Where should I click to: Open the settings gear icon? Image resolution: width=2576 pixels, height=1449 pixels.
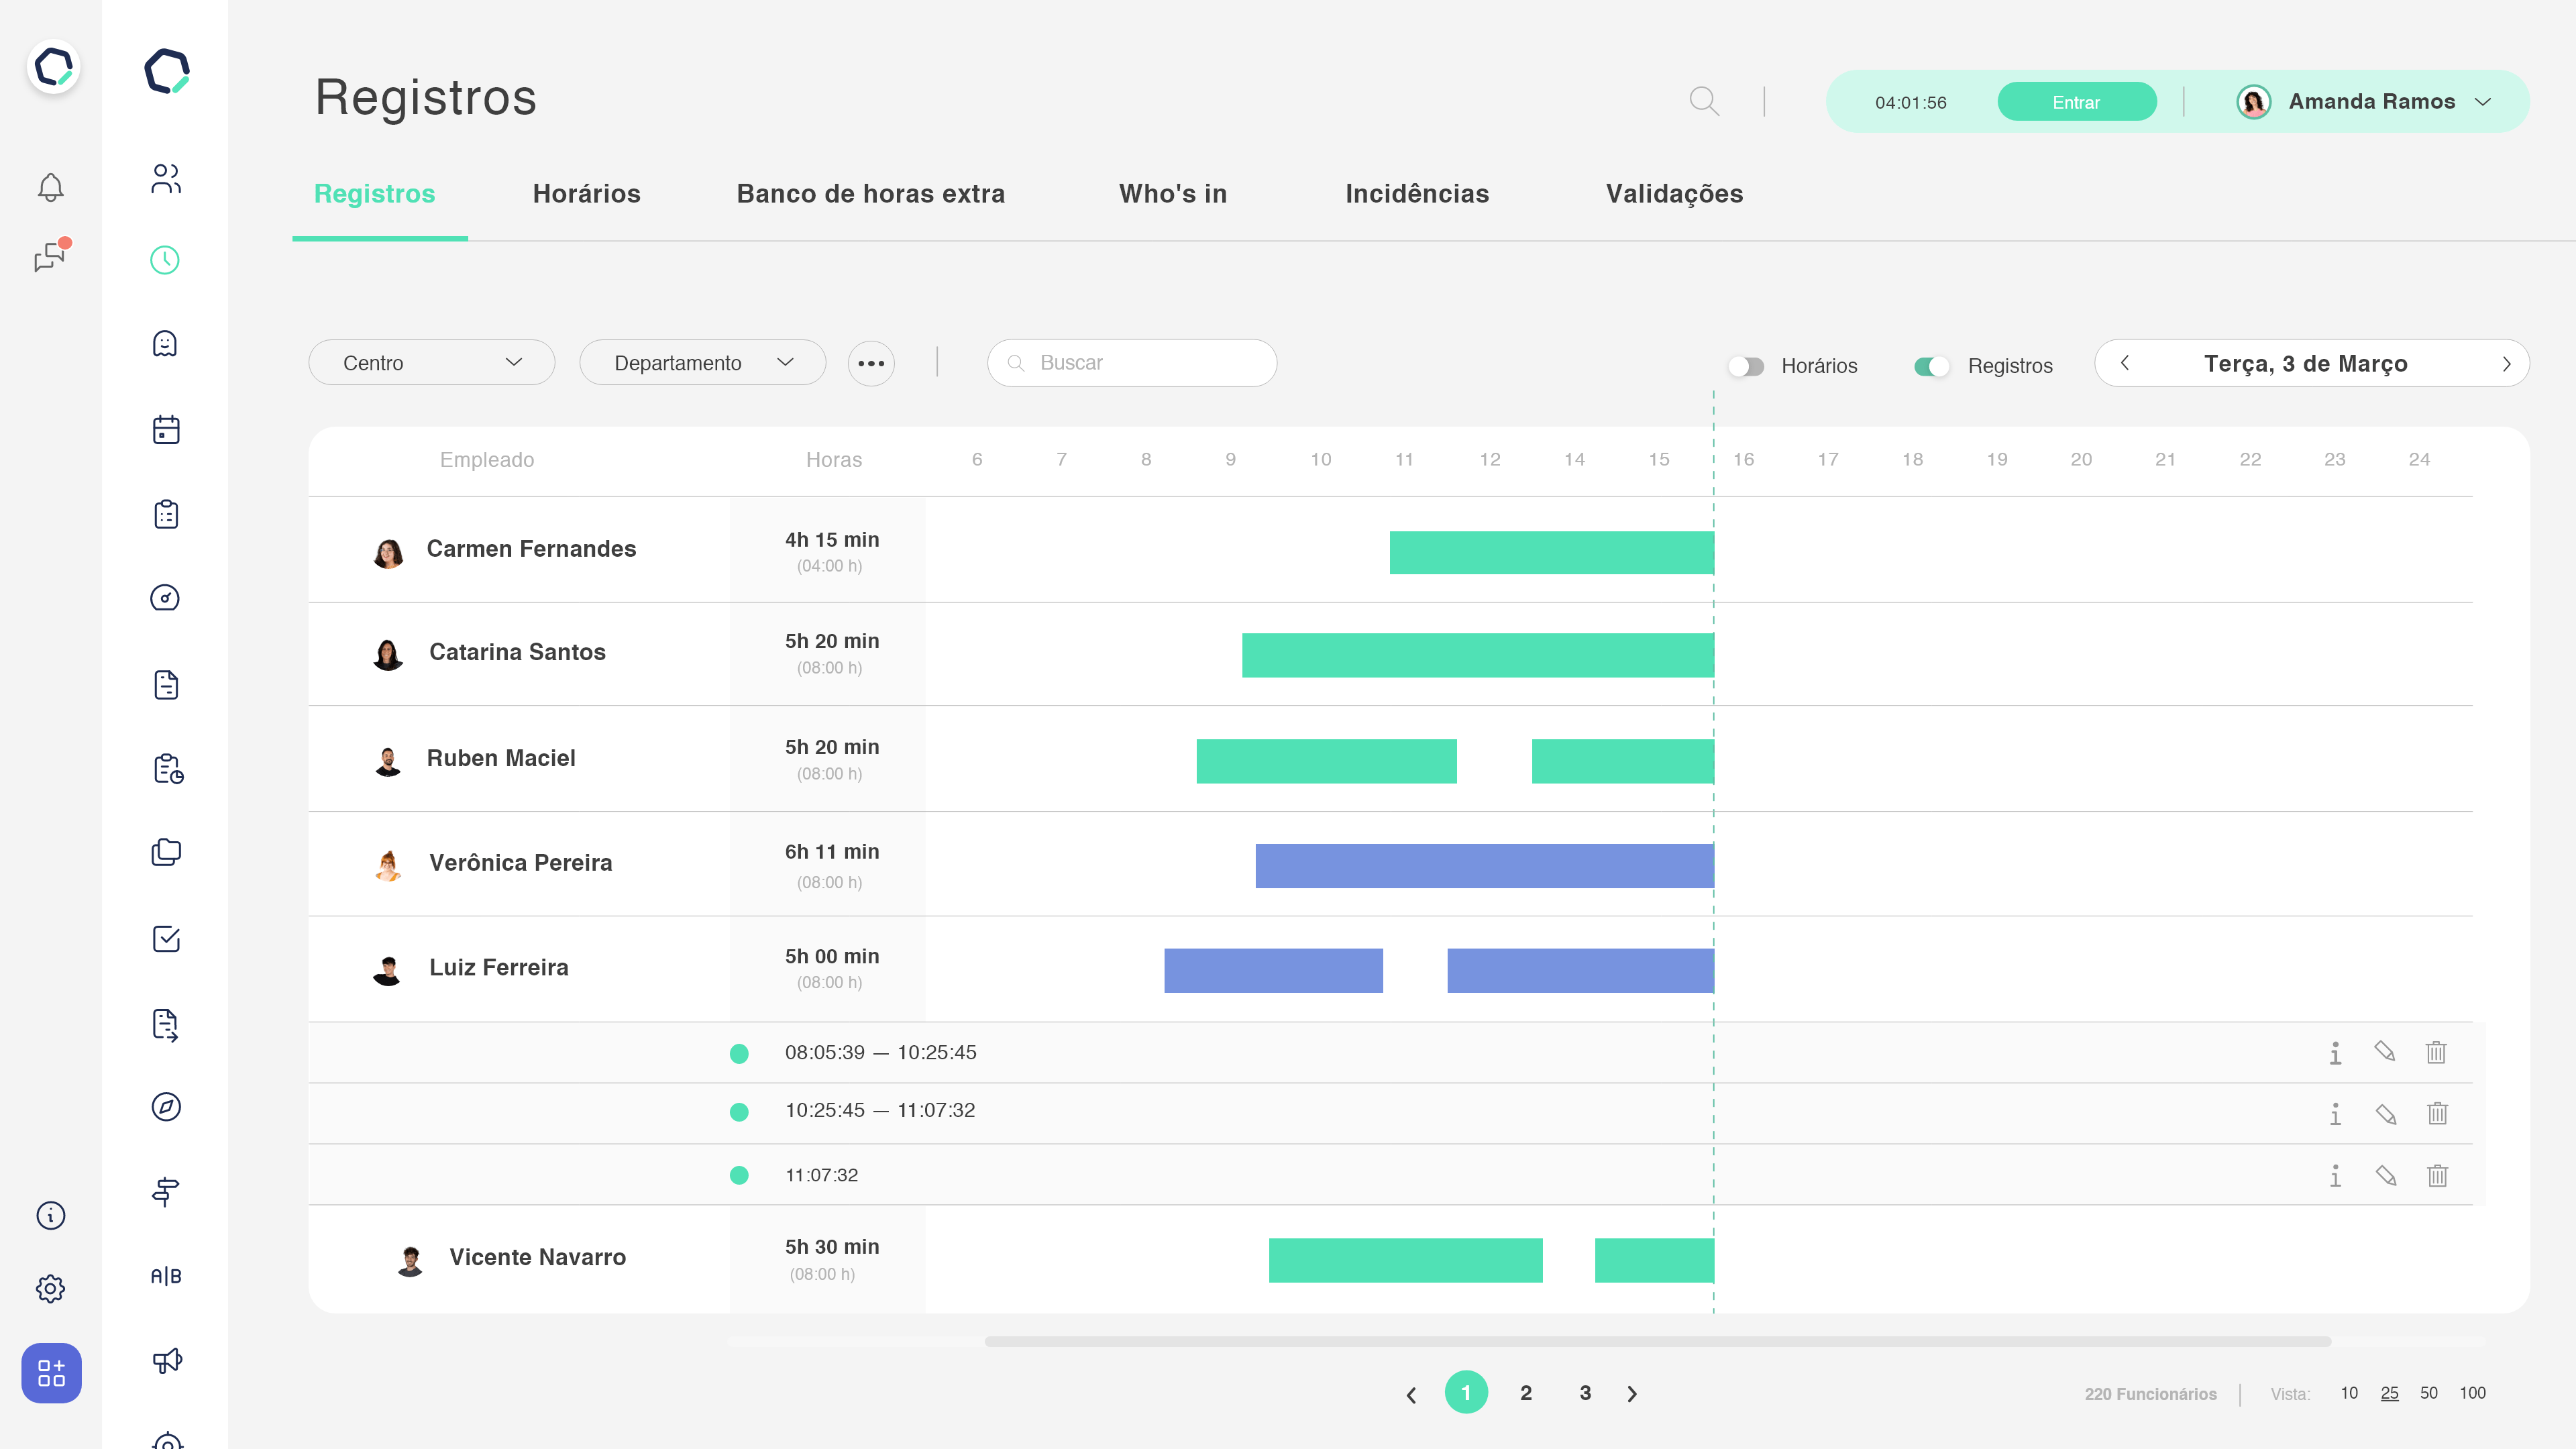[50, 1288]
